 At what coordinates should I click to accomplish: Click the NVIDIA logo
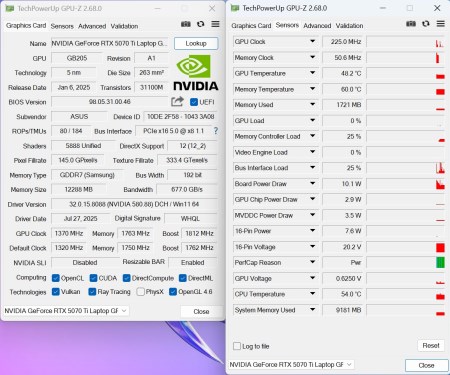tap(196, 73)
